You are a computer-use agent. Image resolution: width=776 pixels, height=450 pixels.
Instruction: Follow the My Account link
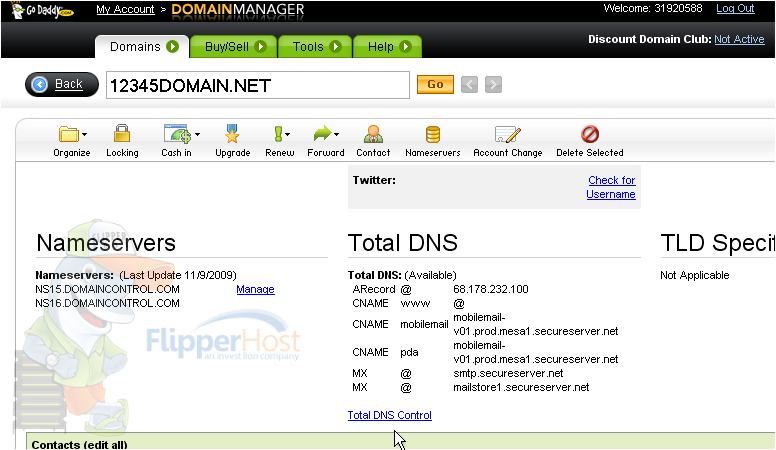(x=125, y=9)
